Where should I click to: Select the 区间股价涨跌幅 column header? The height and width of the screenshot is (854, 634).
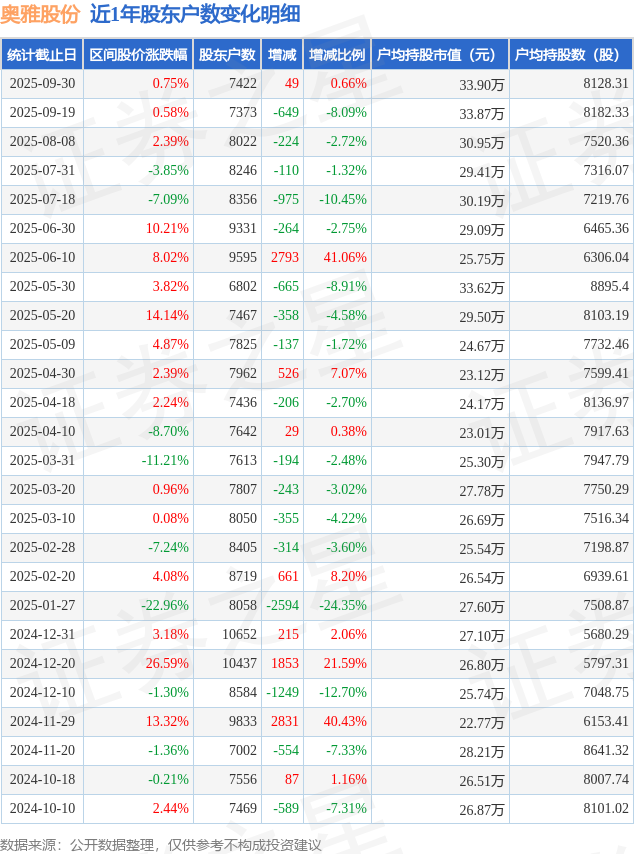138,56
